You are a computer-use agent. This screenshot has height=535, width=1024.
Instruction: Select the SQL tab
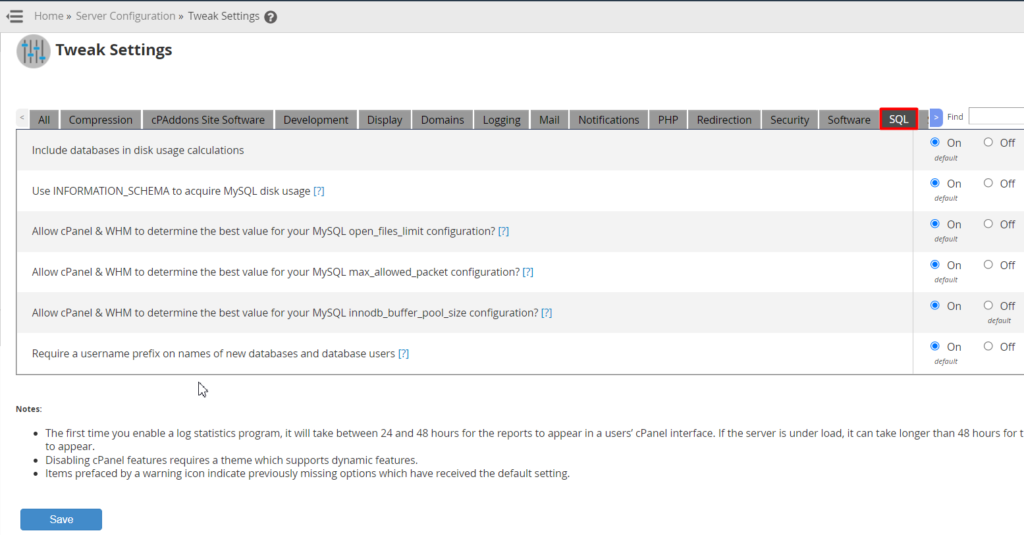tap(899, 119)
